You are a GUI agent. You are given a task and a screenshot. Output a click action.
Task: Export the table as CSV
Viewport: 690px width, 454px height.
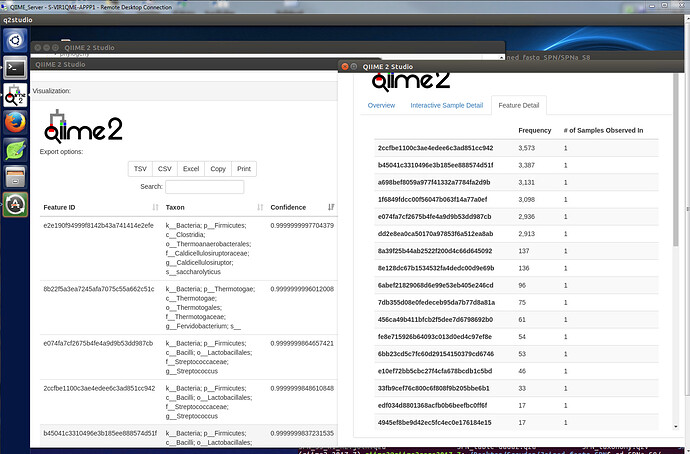(x=166, y=169)
